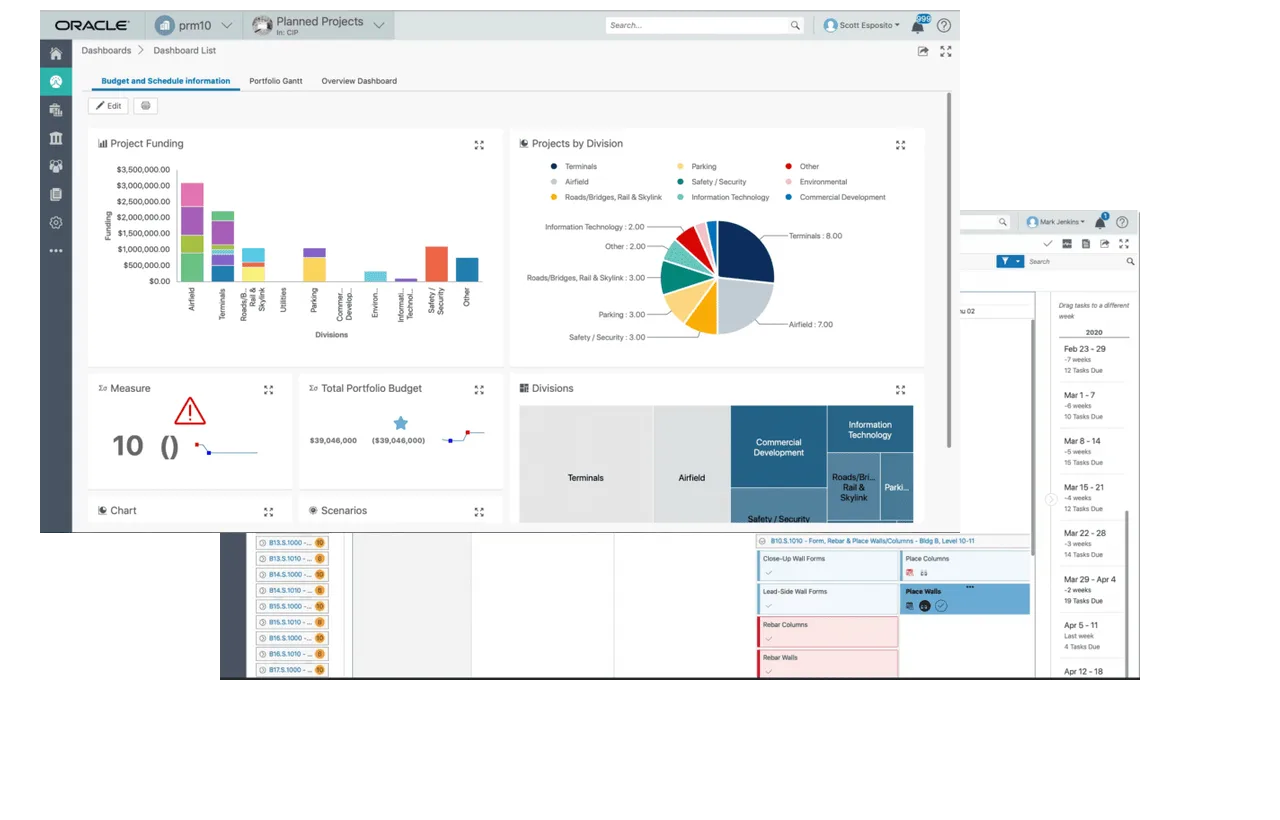Viewport: 1280px width, 820px height.
Task: Switch to the Portfolio Gantt tab
Action: 275,81
